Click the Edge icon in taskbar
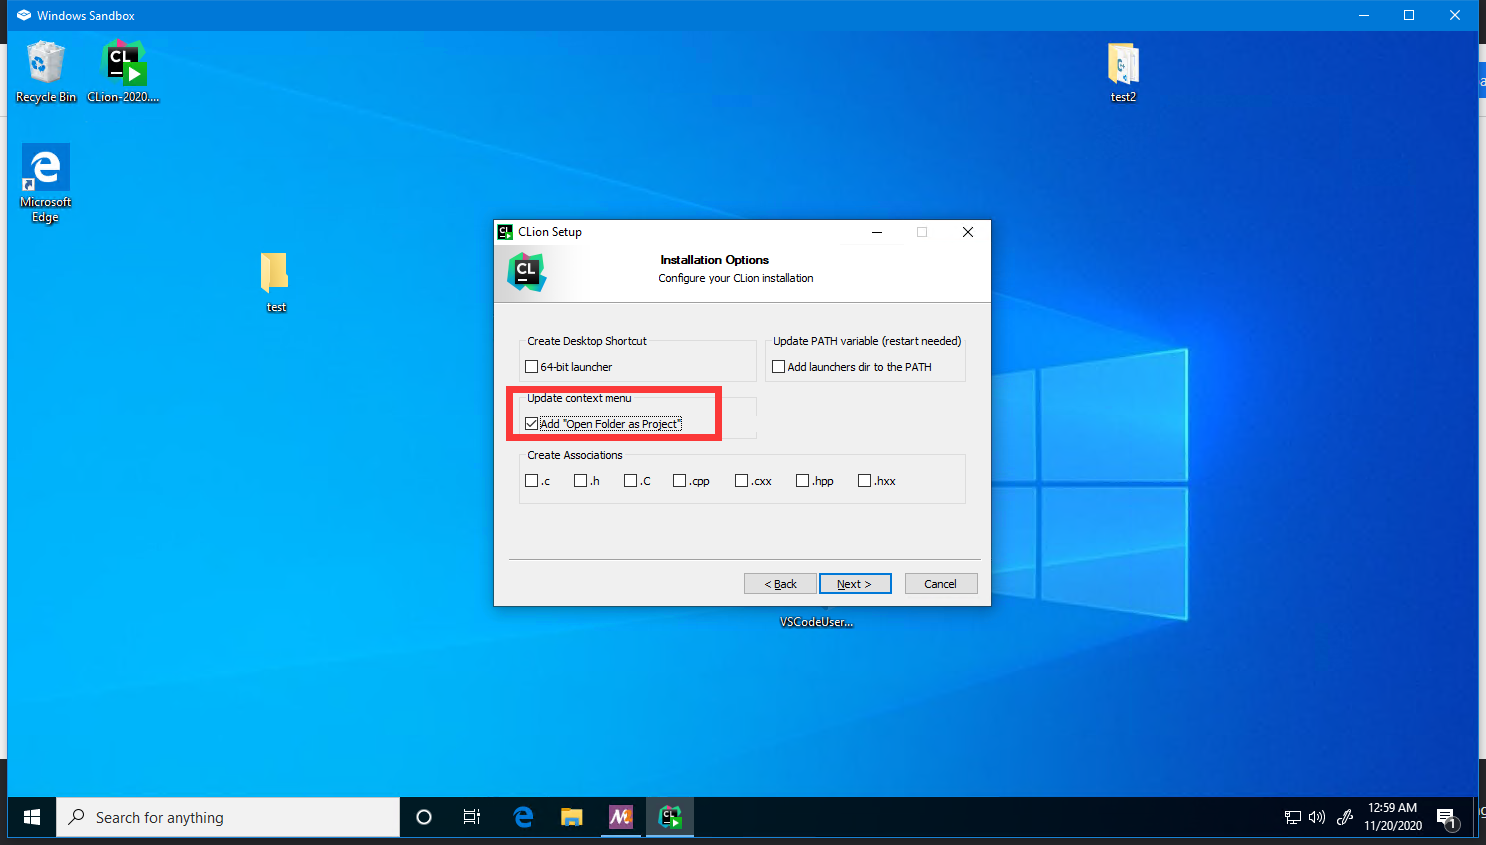The height and width of the screenshot is (845, 1486). [523, 817]
